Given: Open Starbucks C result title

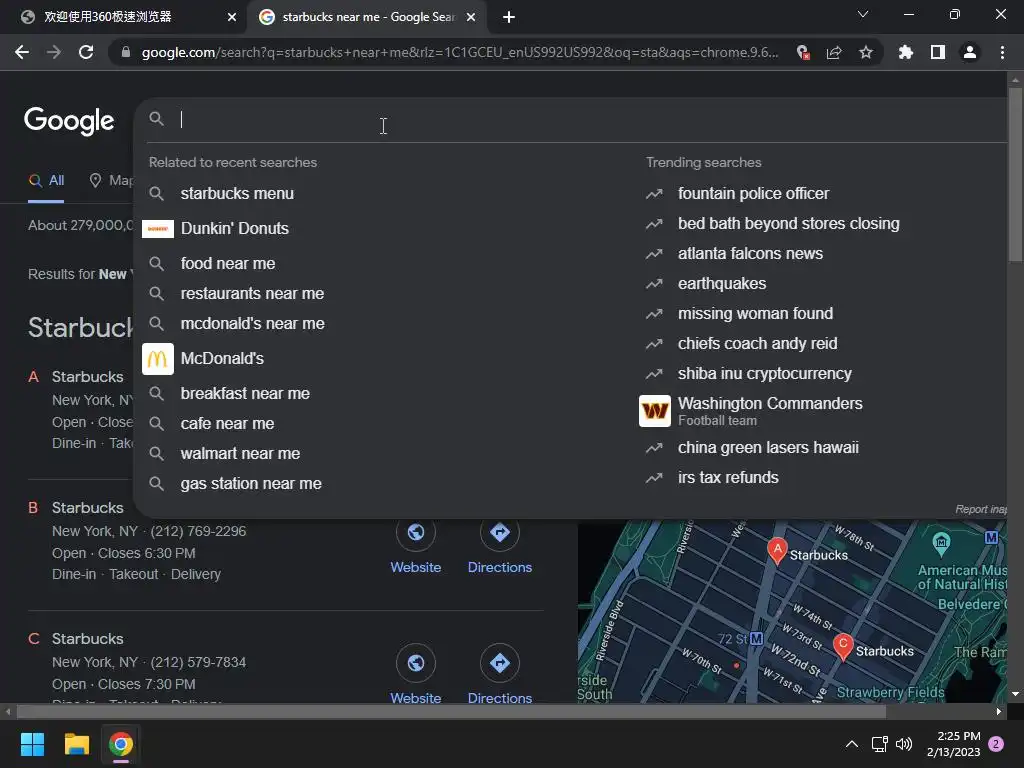Looking at the screenshot, I should pyautogui.click(x=88, y=639).
